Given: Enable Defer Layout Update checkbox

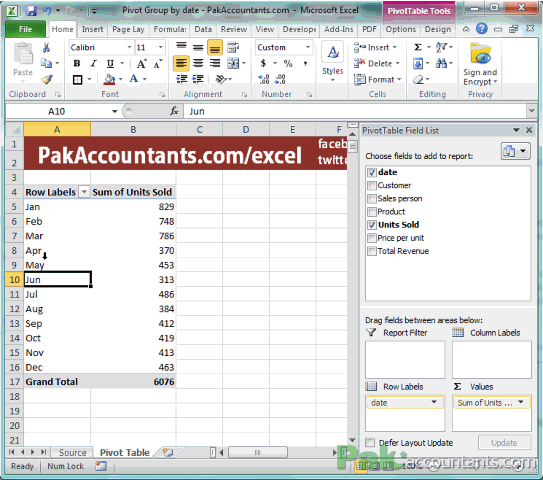Looking at the screenshot, I should pyautogui.click(x=370, y=442).
